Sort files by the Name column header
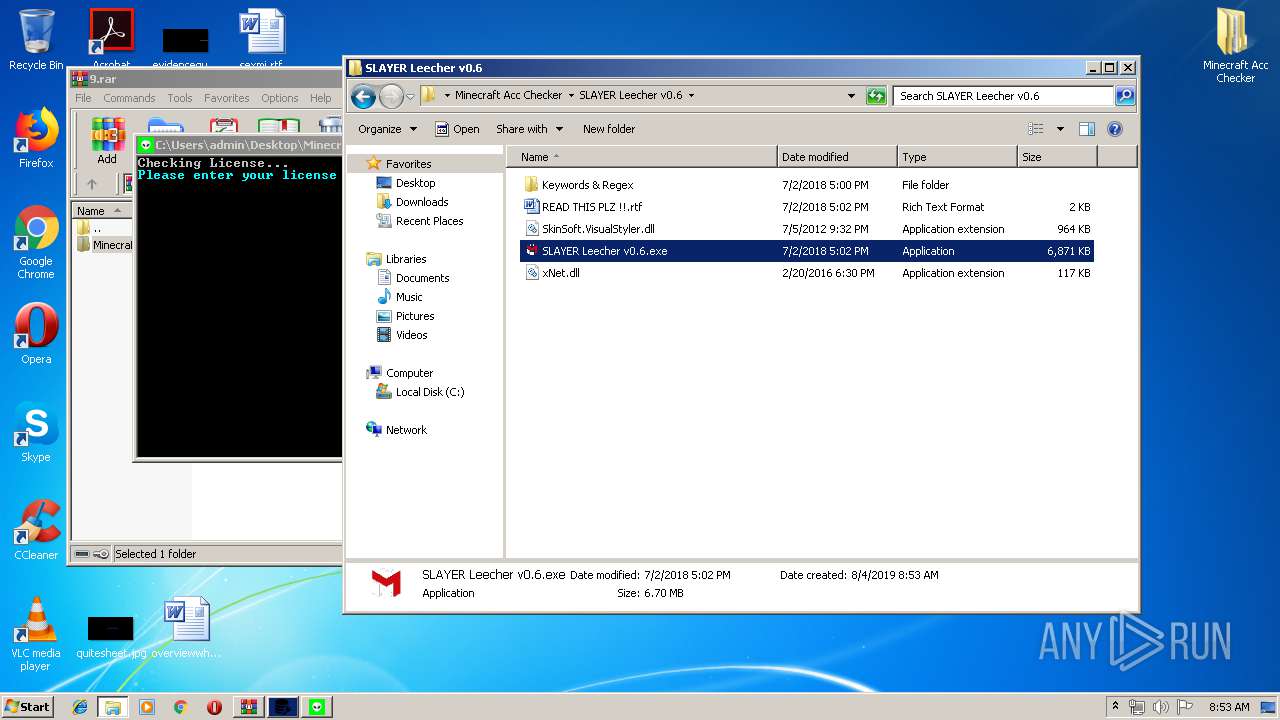Image resolution: width=1280 pixels, height=720 pixels. (642, 157)
